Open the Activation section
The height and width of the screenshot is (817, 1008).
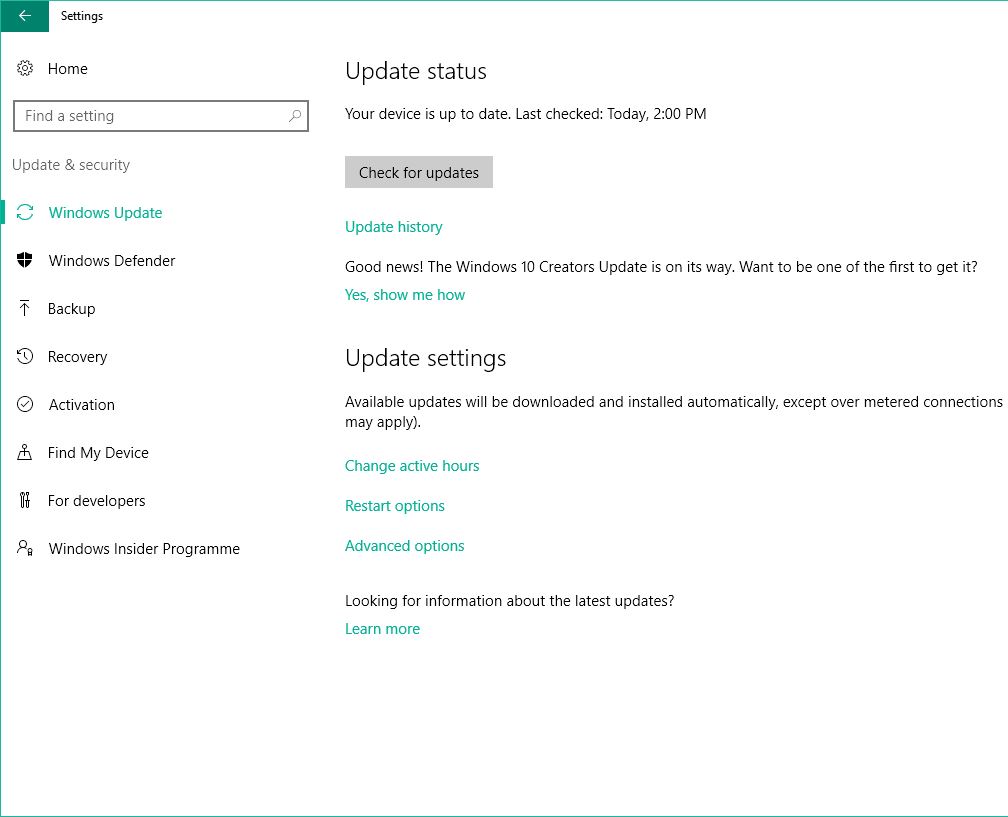point(82,405)
